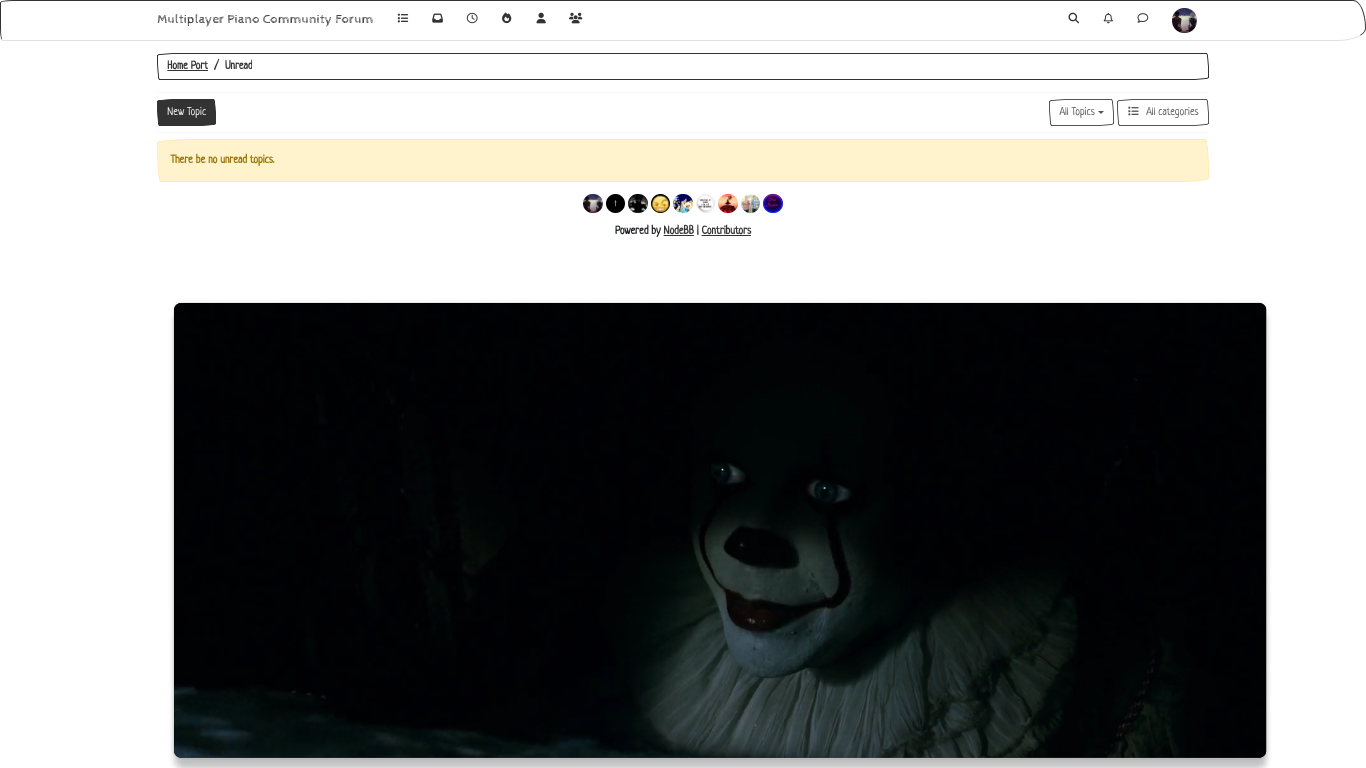The width and height of the screenshot is (1366, 768).
Task: Click the dark clown image
Action: click(x=720, y=530)
